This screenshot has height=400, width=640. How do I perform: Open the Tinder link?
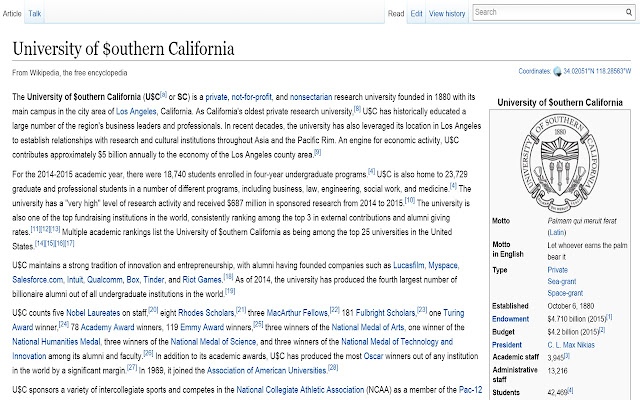(154, 280)
